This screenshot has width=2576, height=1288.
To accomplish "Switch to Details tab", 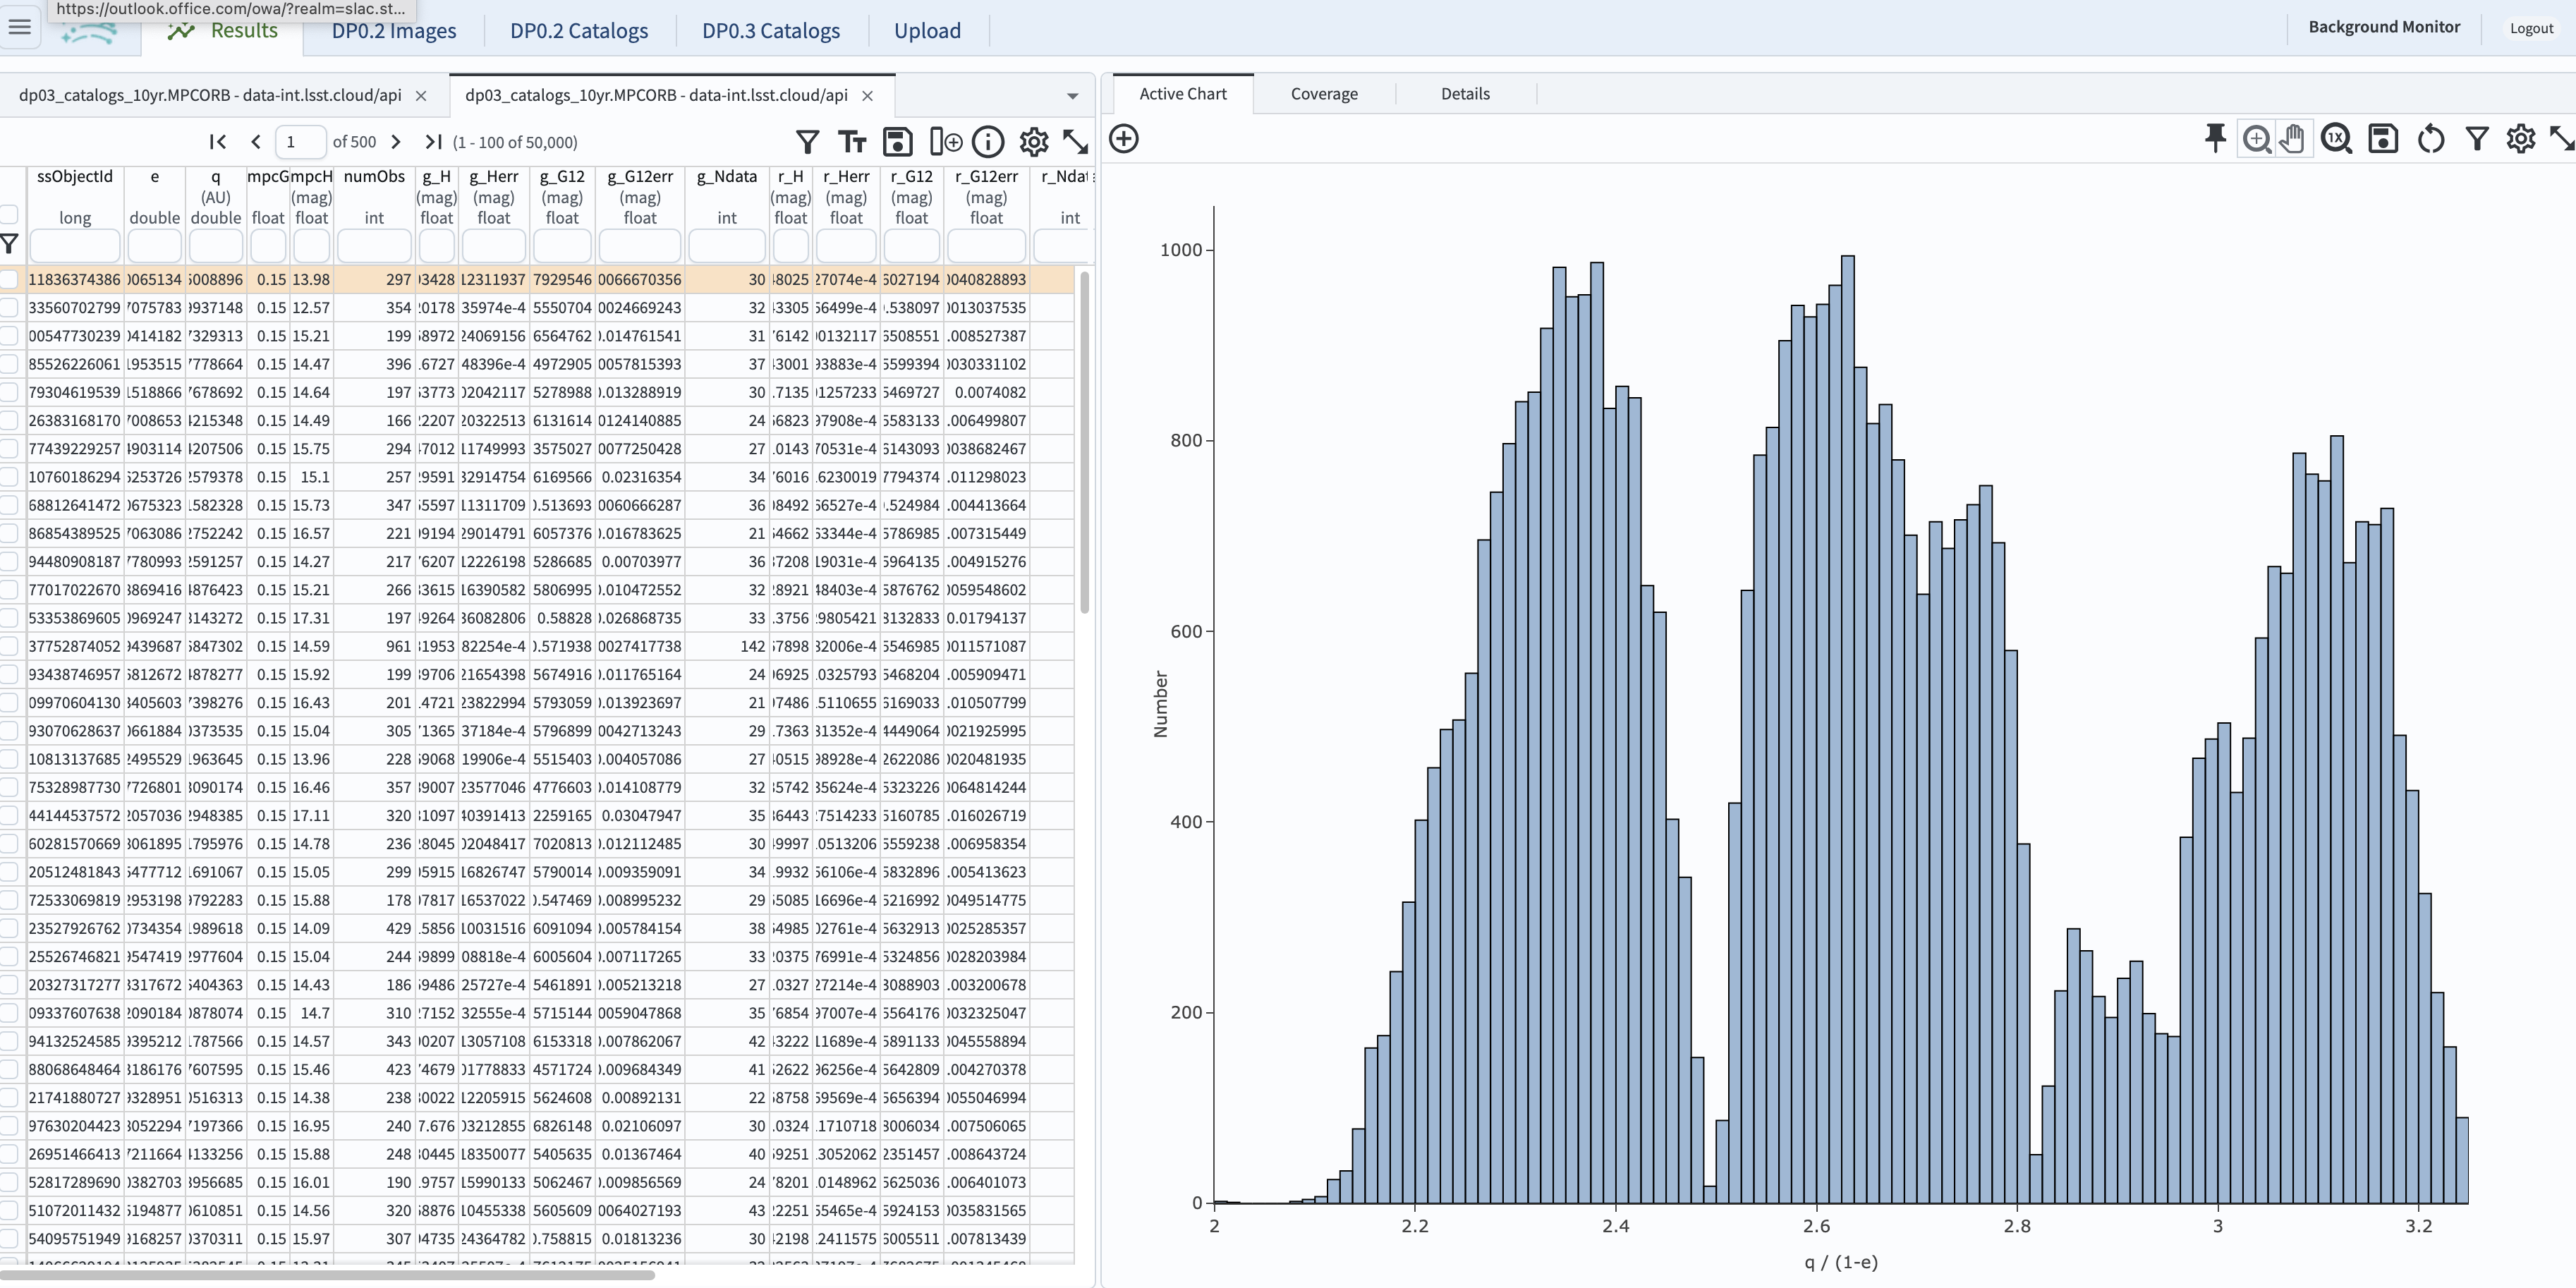I will click(x=1465, y=94).
